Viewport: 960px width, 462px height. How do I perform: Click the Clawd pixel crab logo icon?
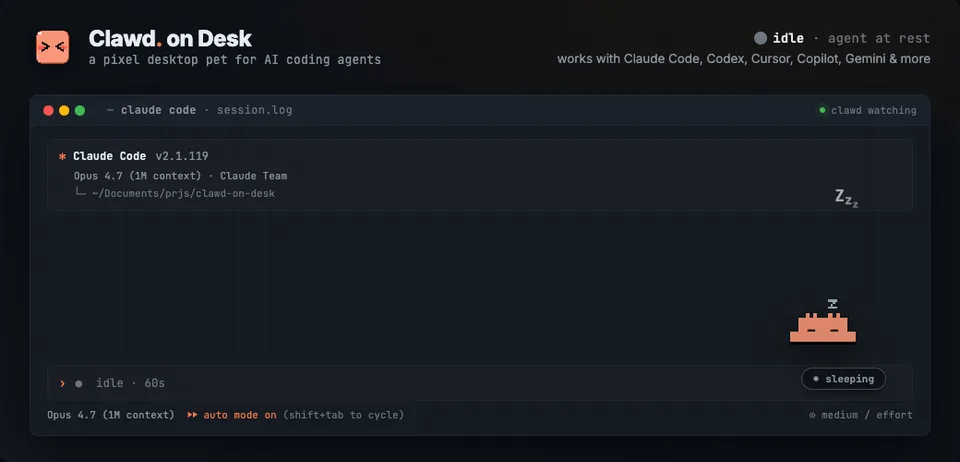tap(53, 47)
